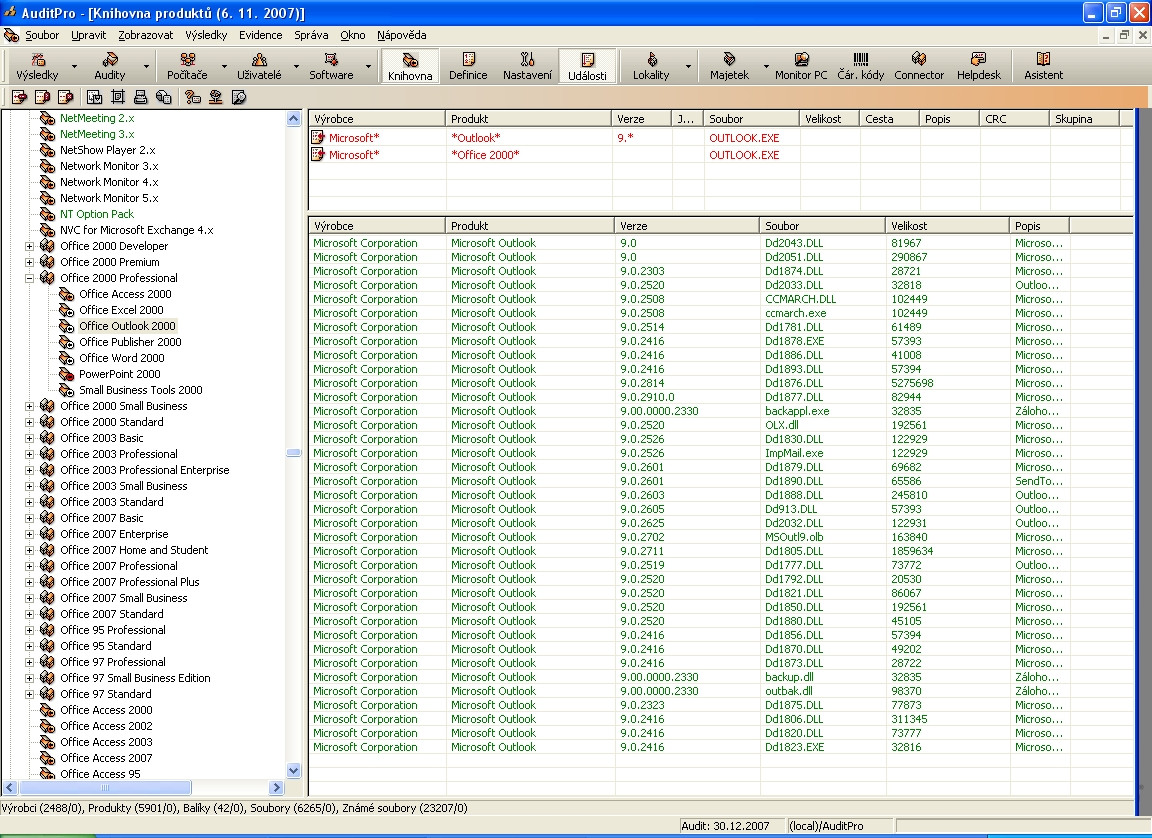Open the Evidence menu

click(x=260, y=35)
